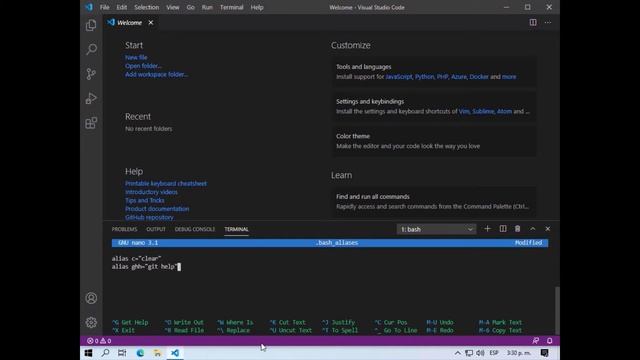Screen dimensions: 640x360
Task: Click the JavaScript language support link
Action: (399, 77)
